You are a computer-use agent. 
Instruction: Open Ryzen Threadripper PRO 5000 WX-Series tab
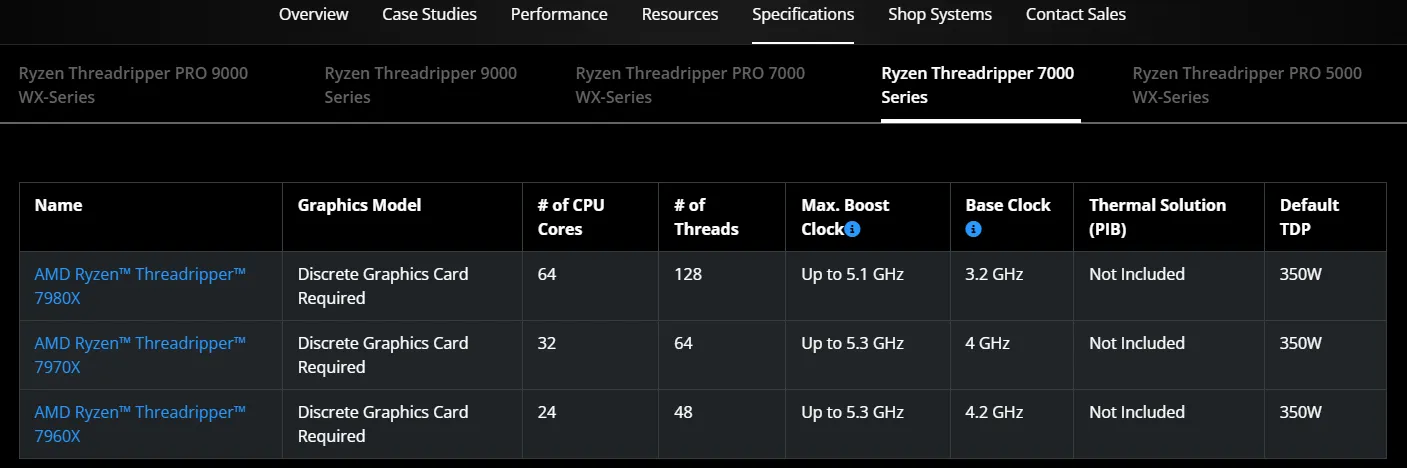(x=1247, y=85)
